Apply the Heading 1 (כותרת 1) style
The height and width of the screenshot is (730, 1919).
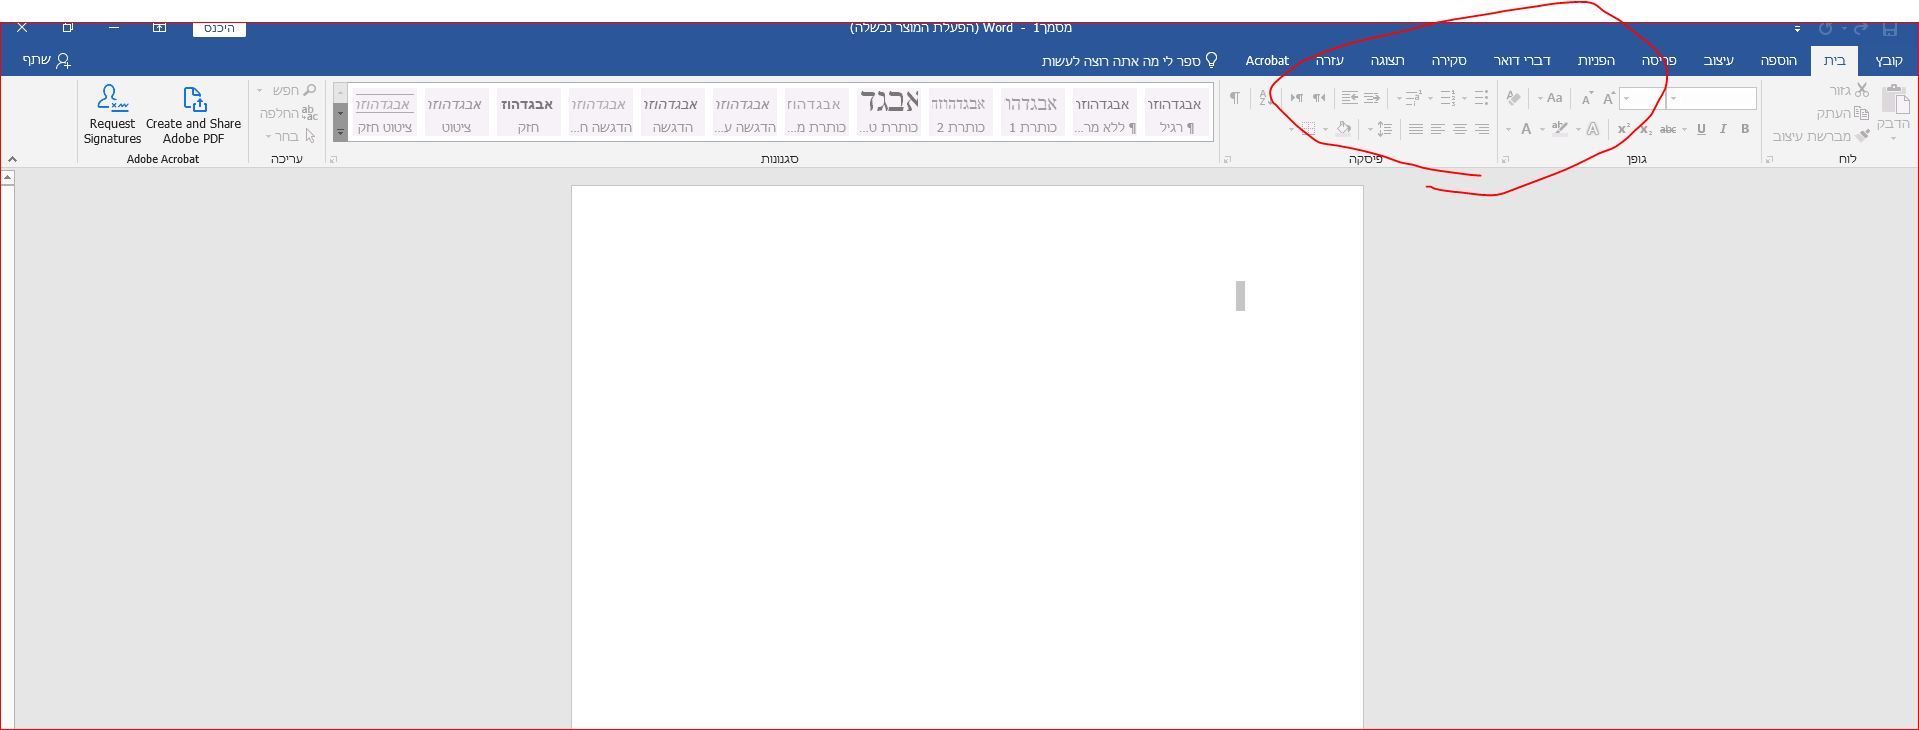click(1032, 112)
